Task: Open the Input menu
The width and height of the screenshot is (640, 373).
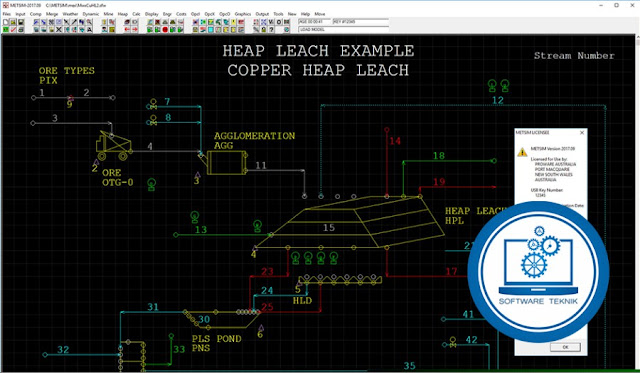Action: [x=20, y=14]
